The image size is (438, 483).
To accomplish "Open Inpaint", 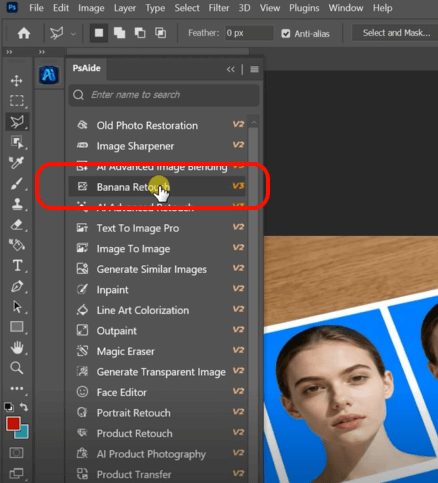I will 157,290.
